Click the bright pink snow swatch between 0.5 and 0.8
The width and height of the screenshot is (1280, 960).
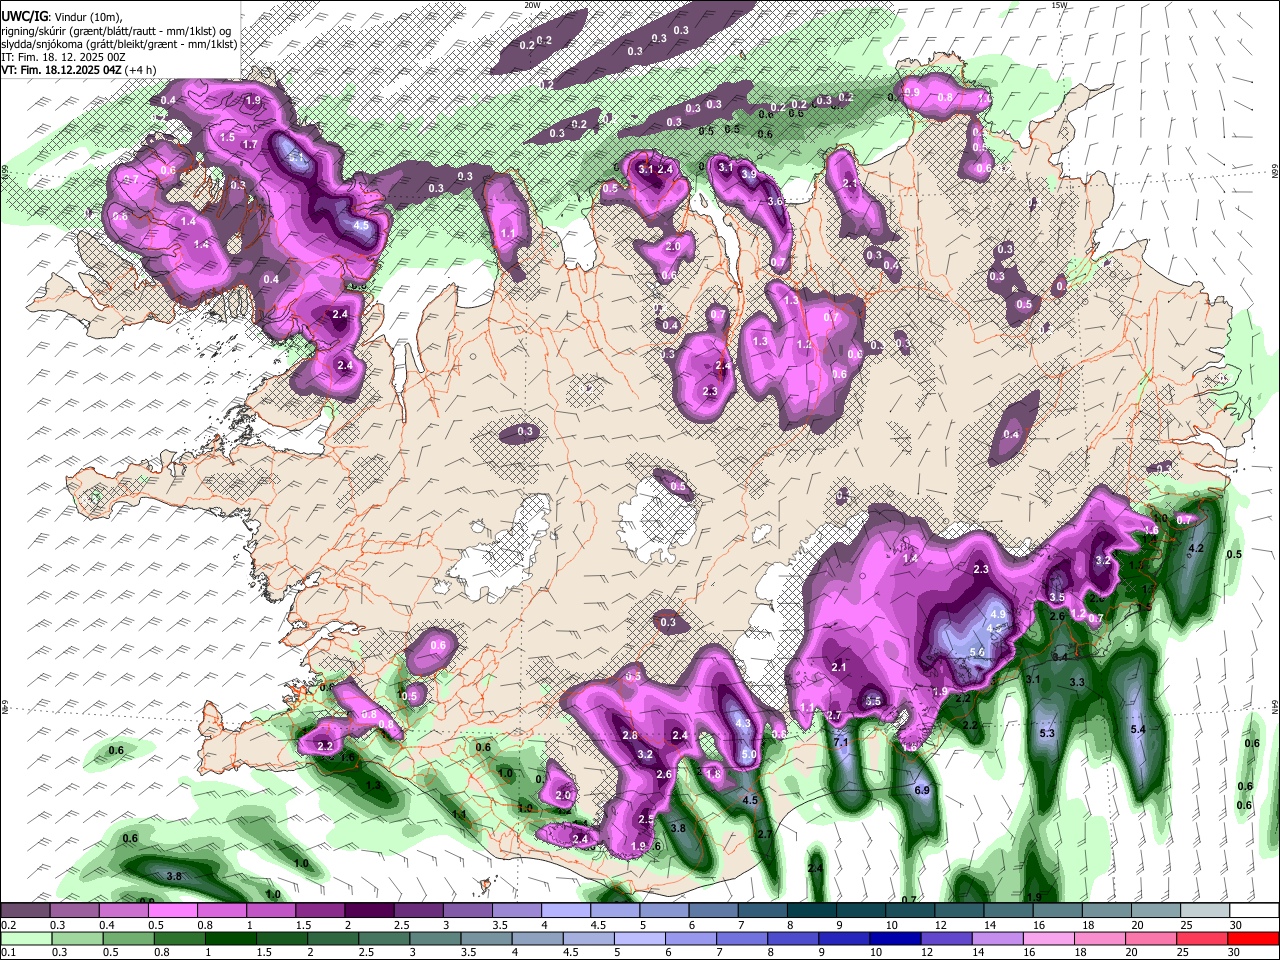[172, 911]
